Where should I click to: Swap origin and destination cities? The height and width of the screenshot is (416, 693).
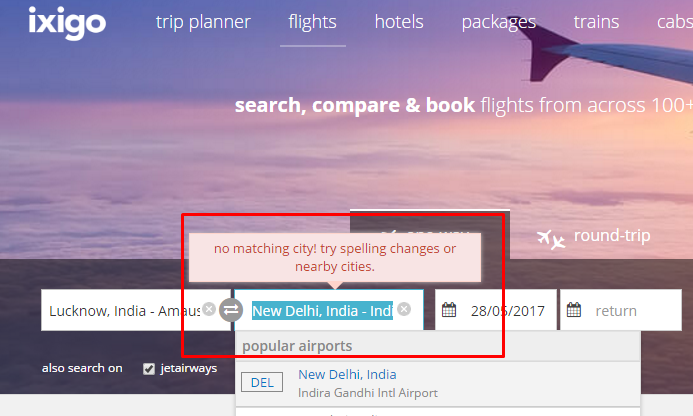coord(231,310)
